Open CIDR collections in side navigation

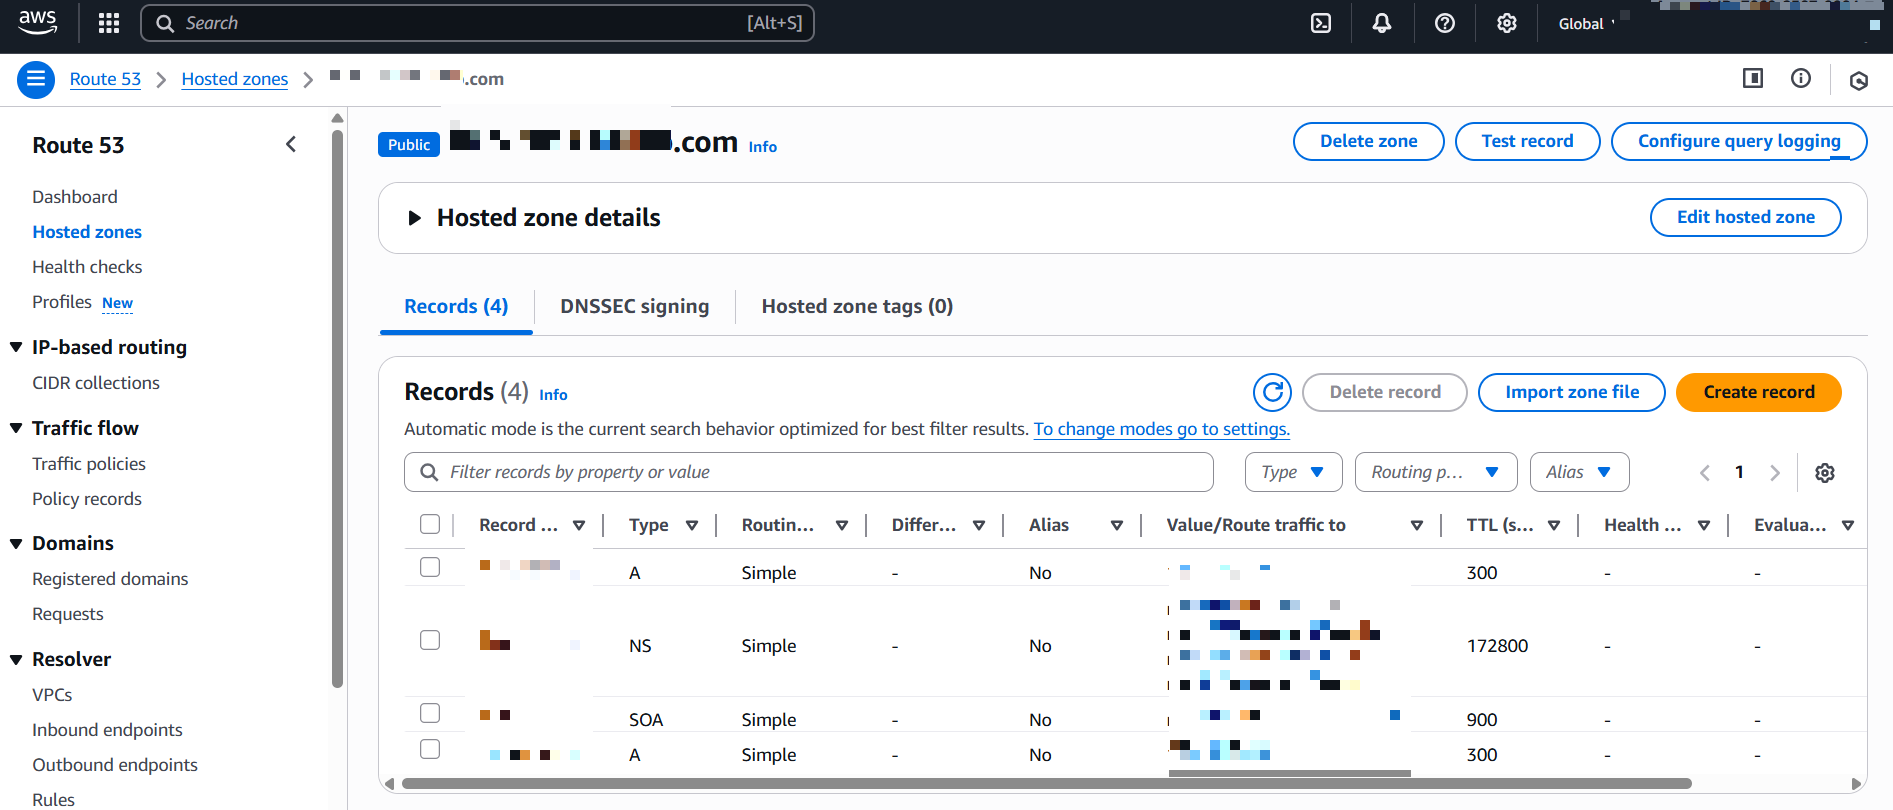click(x=96, y=383)
